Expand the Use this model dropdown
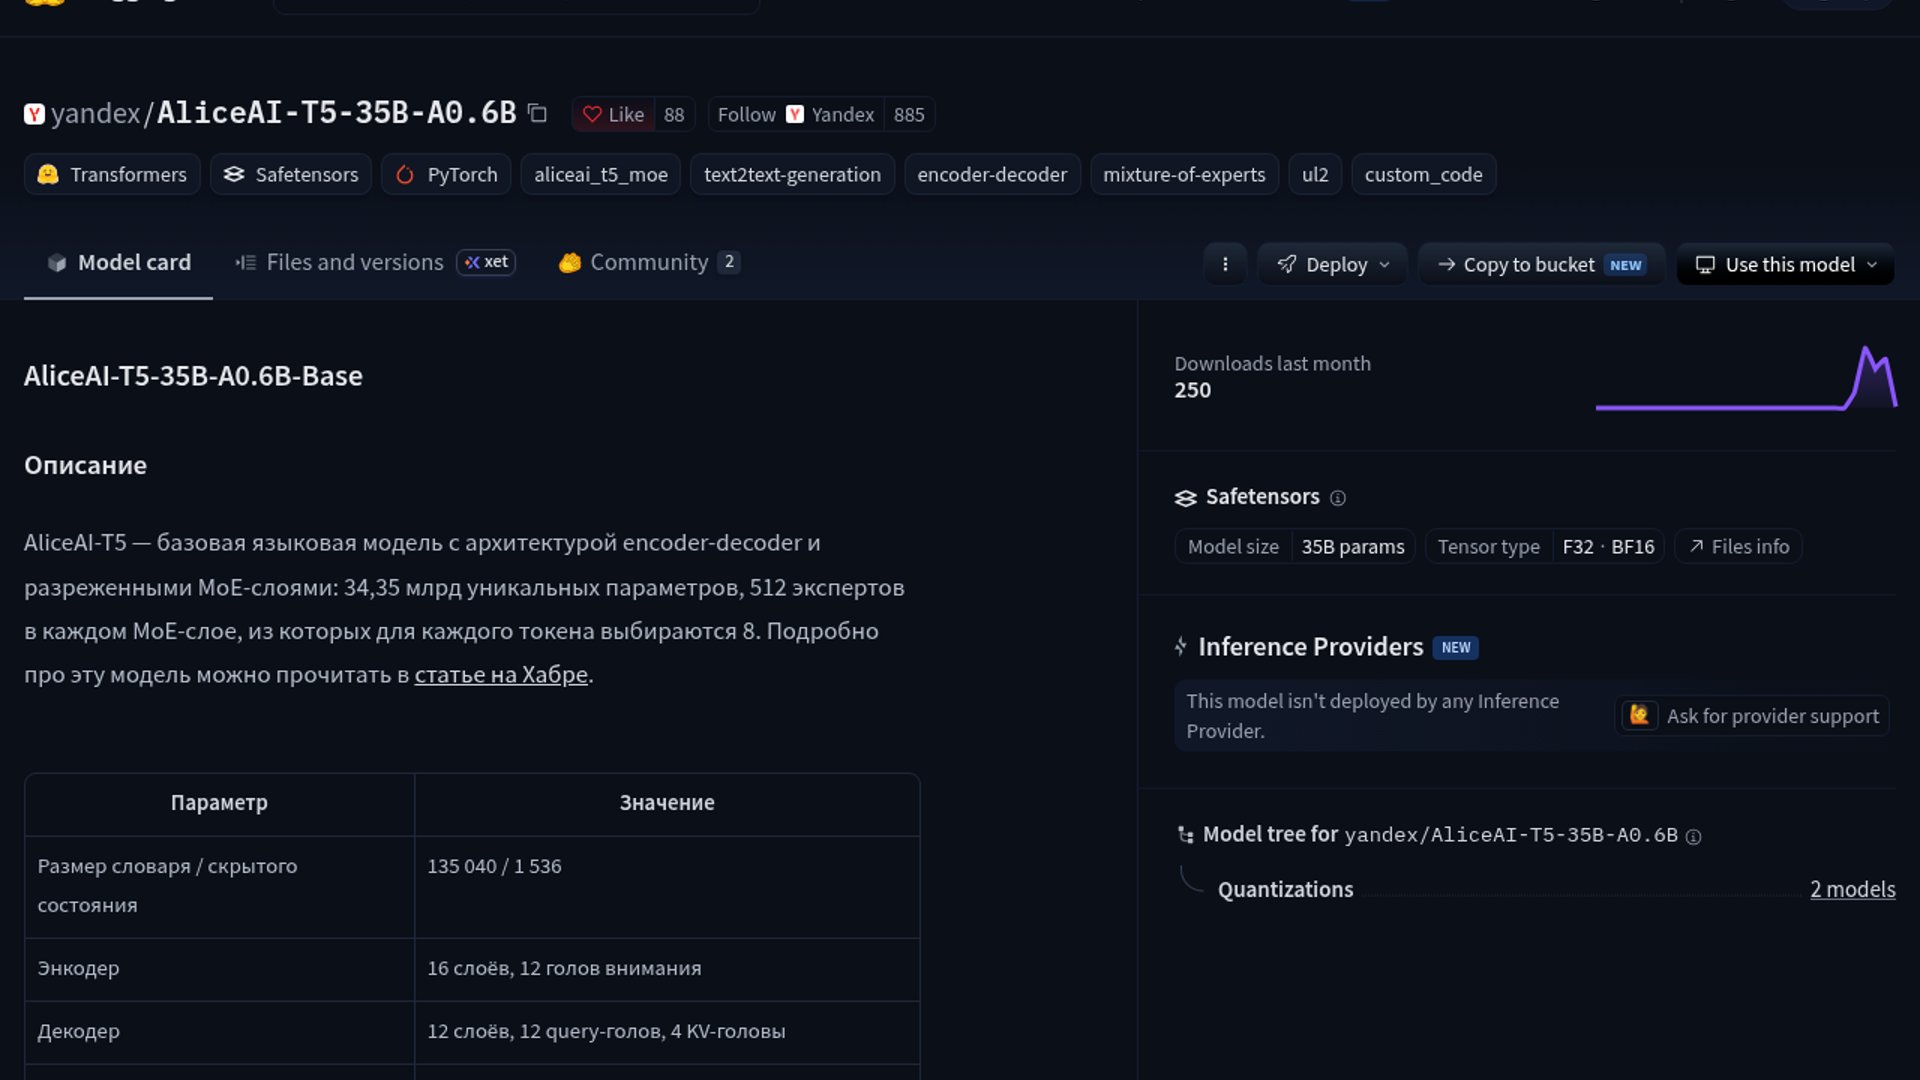 tap(1785, 264)
